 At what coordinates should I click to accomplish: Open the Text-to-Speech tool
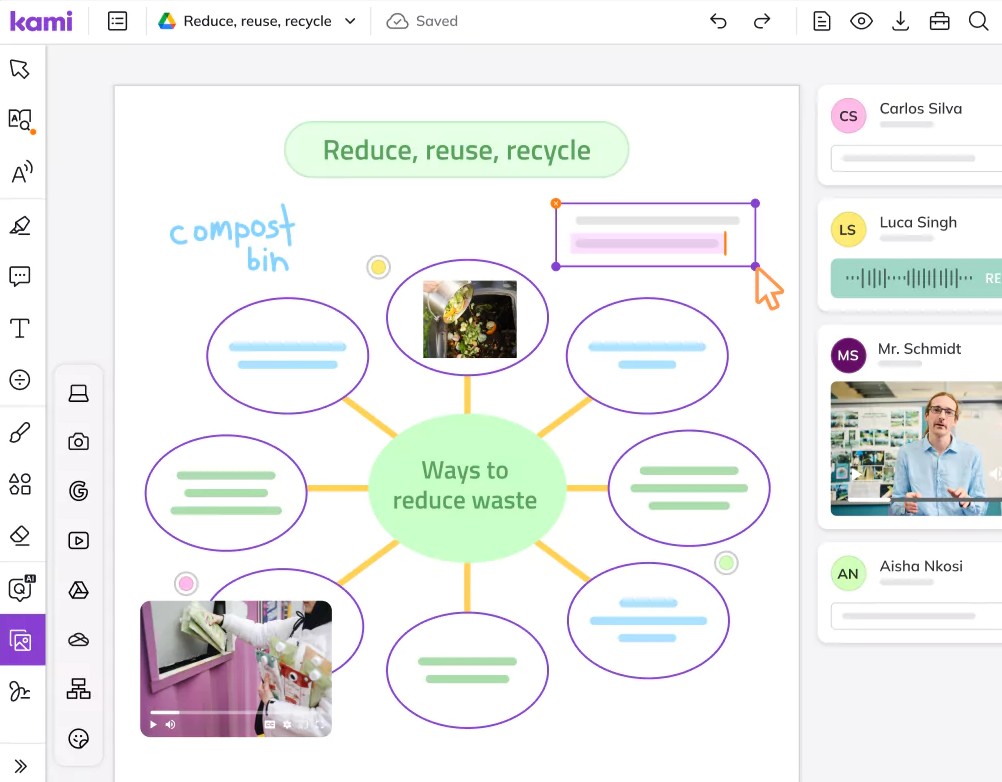(20, 173)
